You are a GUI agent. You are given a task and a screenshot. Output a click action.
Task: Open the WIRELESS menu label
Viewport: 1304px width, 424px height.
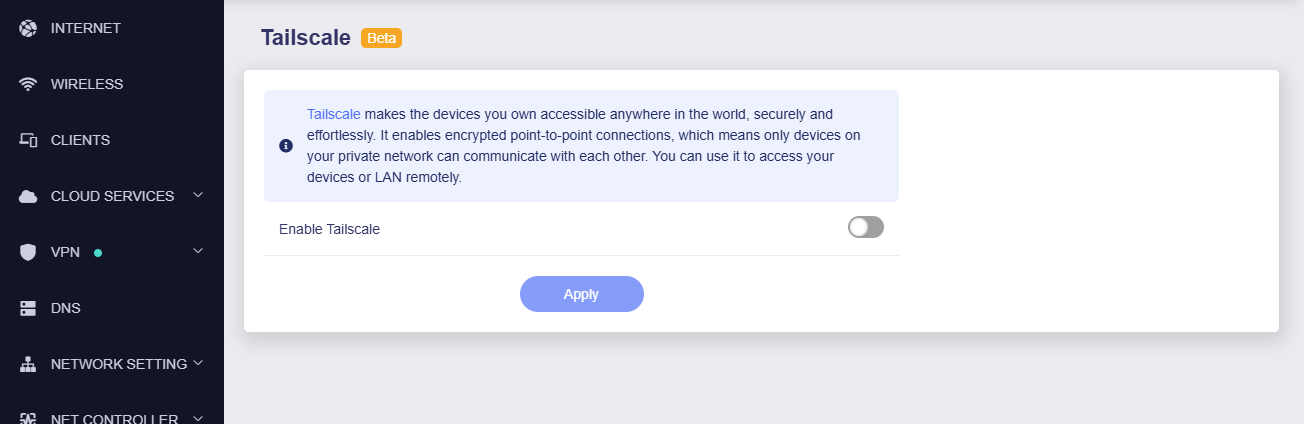(87, 84)
